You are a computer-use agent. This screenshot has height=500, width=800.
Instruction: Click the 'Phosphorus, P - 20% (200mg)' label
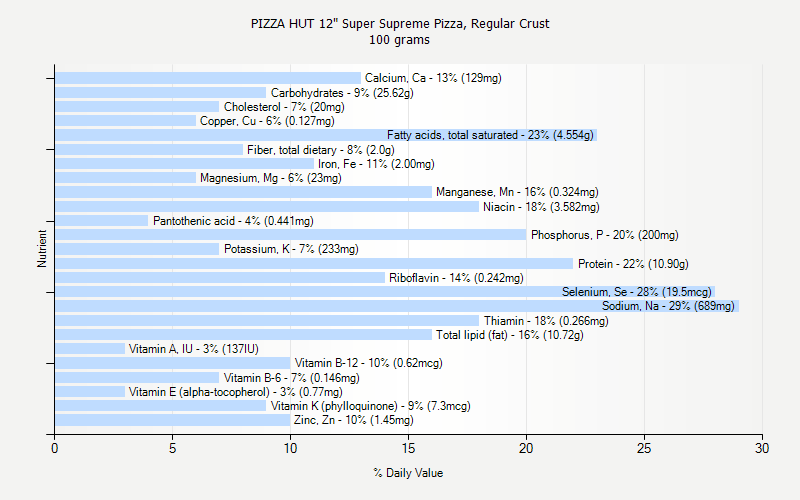[605, 235]
